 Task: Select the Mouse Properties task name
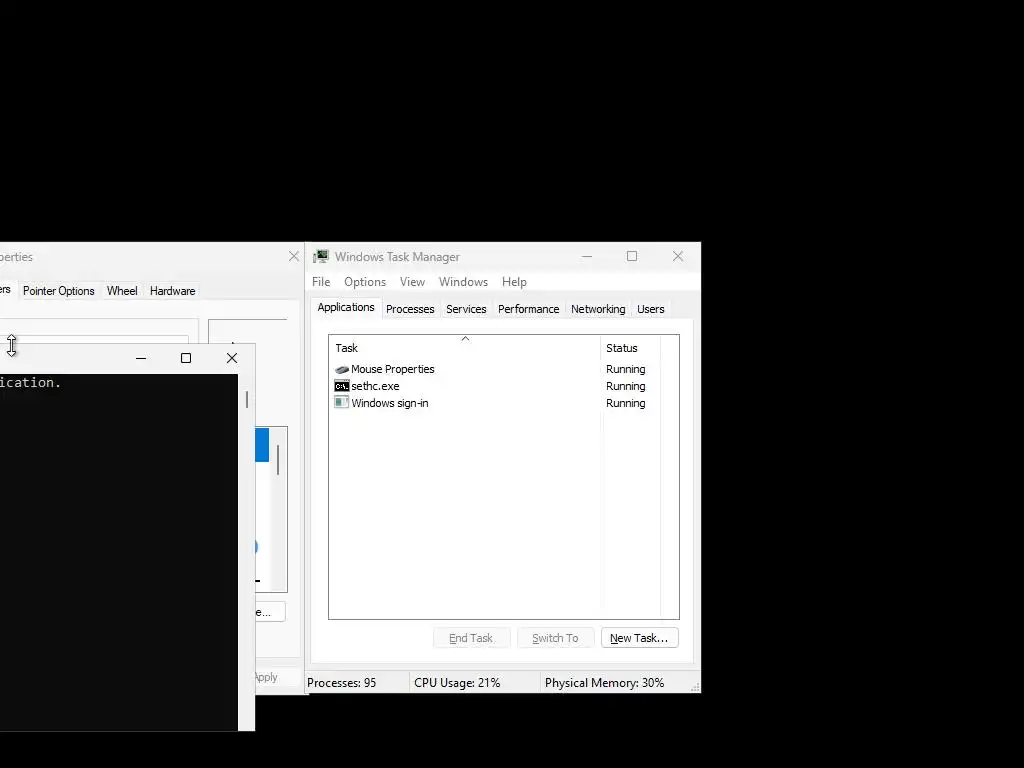392,369
